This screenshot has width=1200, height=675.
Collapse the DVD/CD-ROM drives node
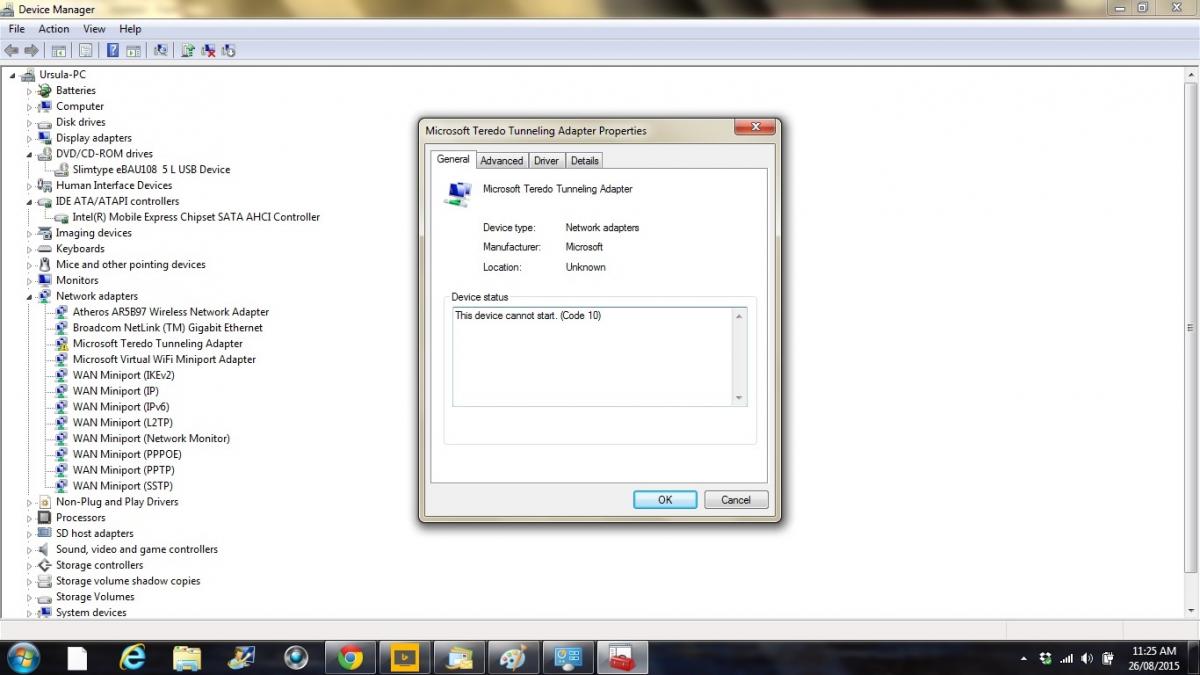pos(29,154)
